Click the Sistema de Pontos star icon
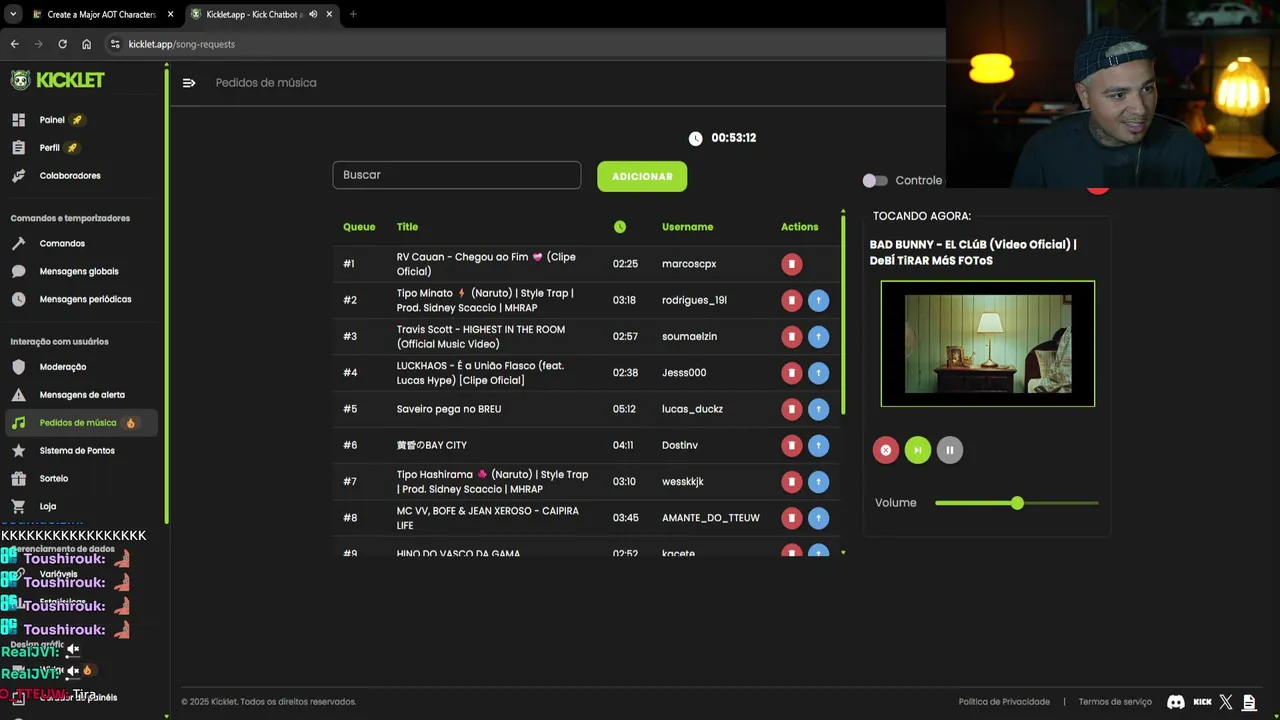This screenshot has height=720, width=1280. click(18, 451)
